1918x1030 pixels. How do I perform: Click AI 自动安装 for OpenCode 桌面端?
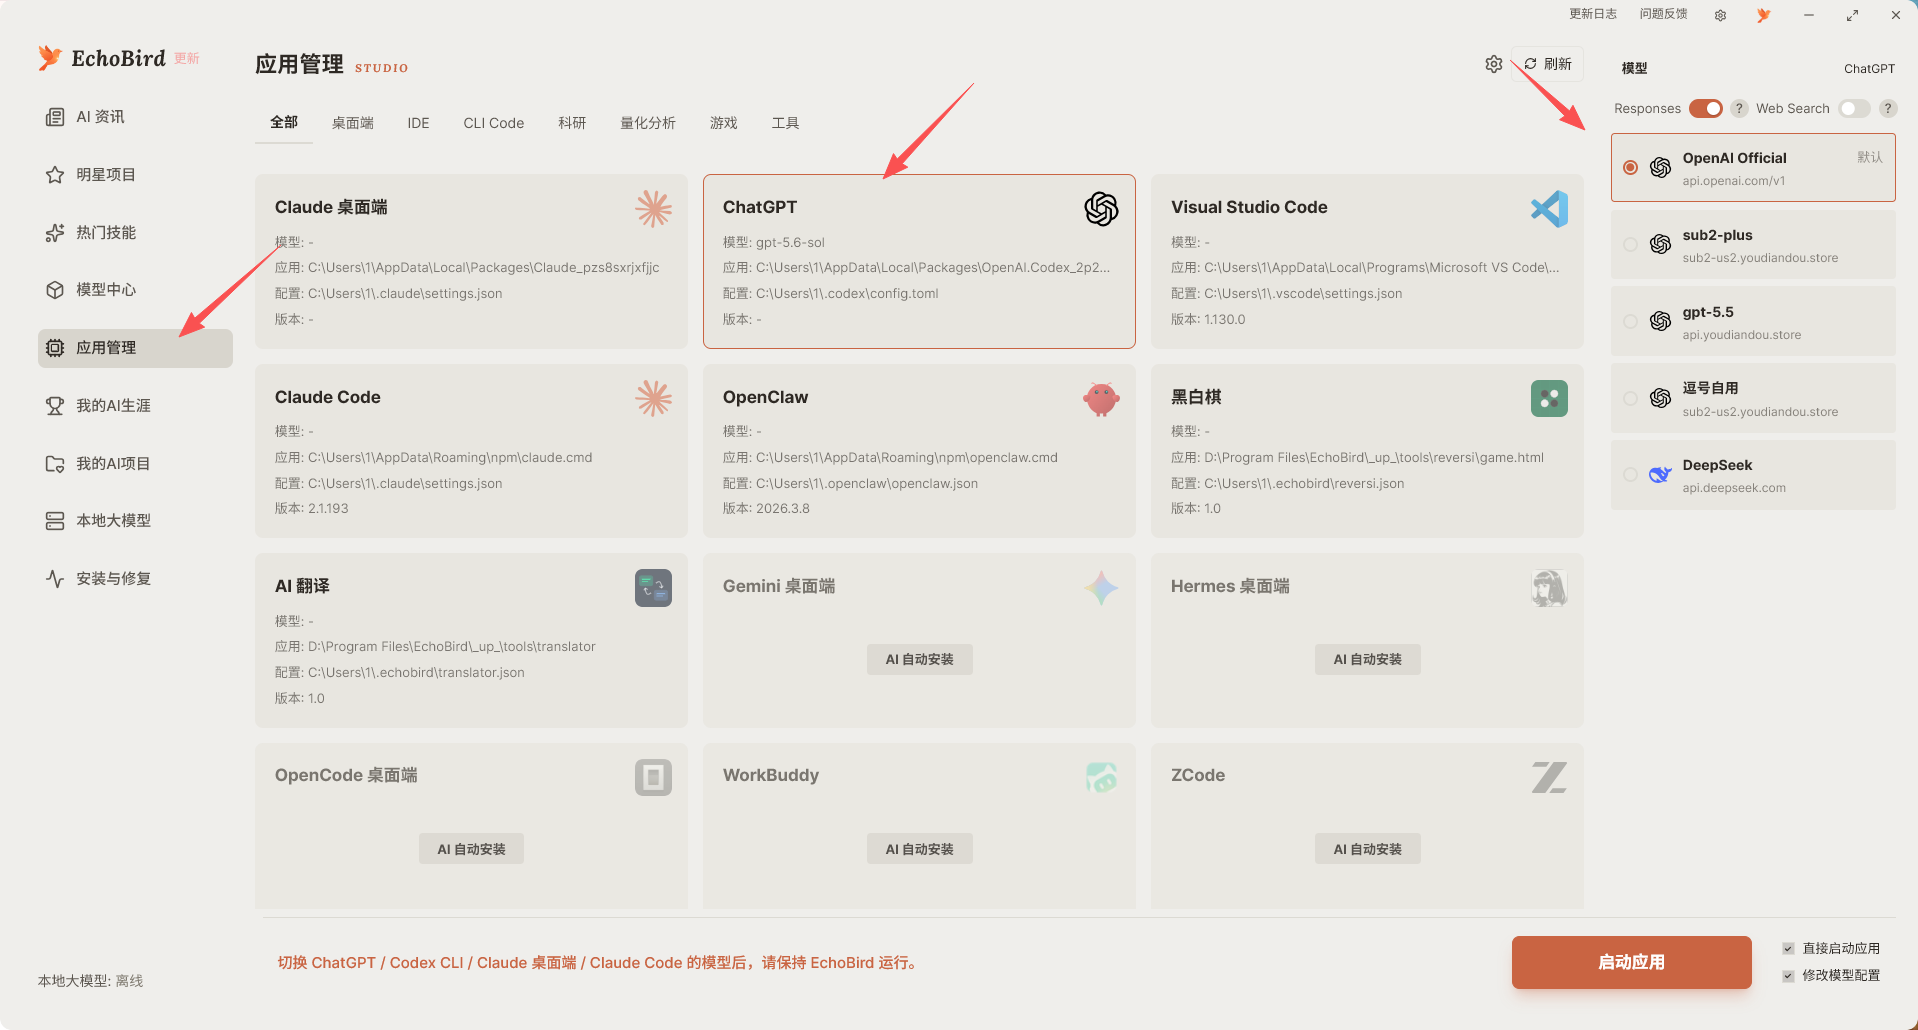tap(471, 849)
